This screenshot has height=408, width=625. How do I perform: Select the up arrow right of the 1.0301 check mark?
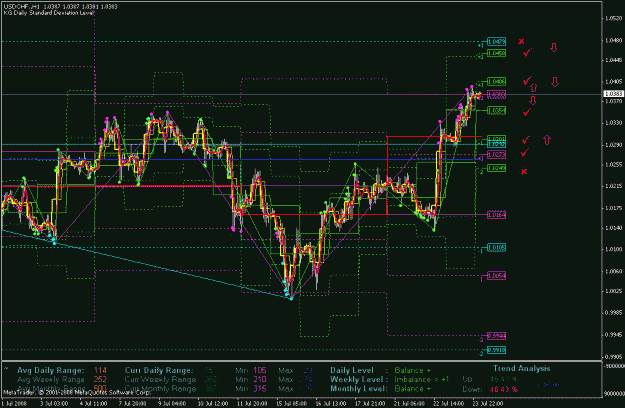point(547,139)
